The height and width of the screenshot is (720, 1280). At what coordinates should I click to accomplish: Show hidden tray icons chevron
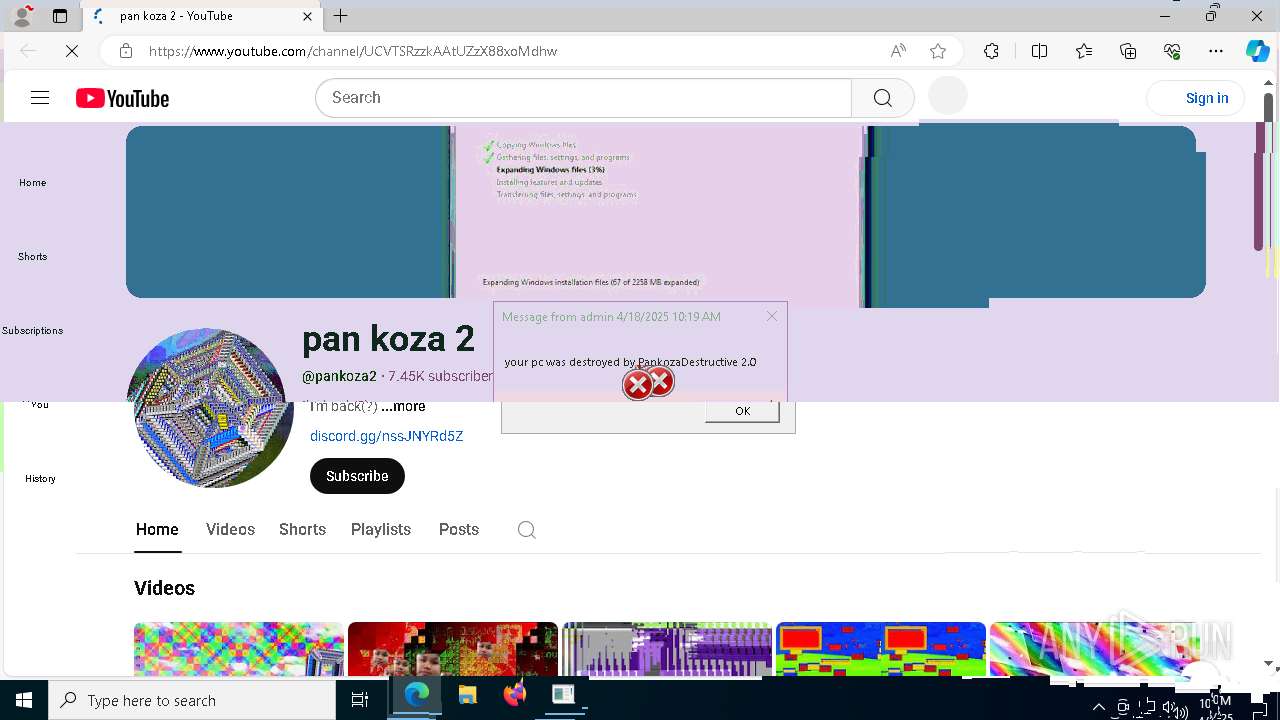[1099, 707]
